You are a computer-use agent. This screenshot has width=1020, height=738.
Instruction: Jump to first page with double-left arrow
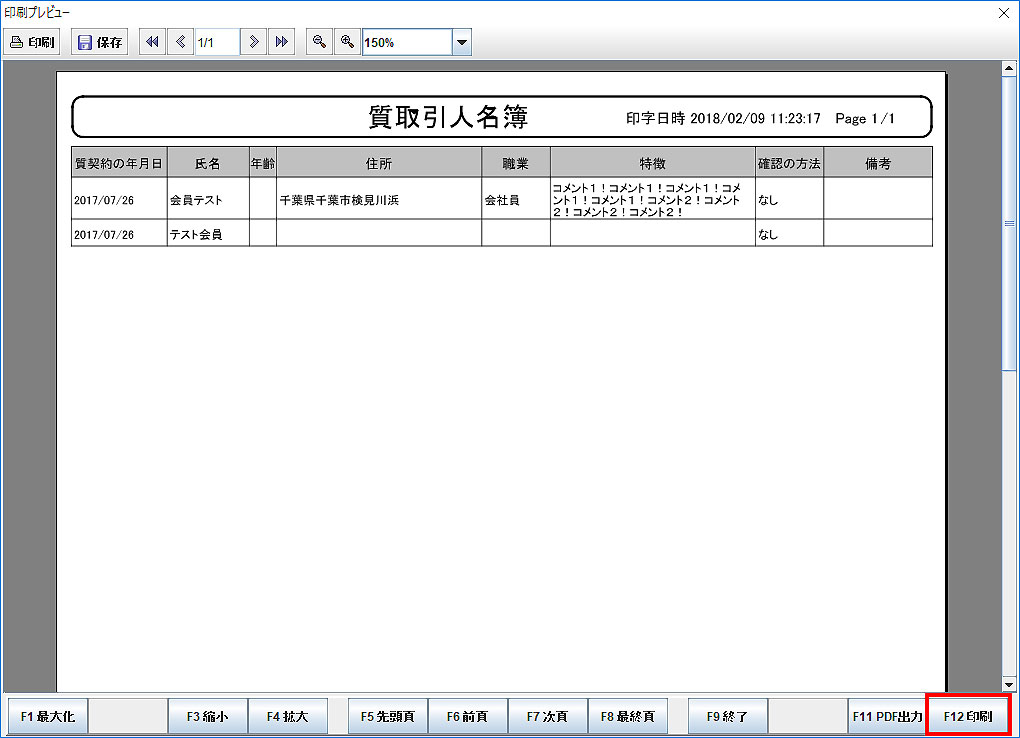point(152,42)
